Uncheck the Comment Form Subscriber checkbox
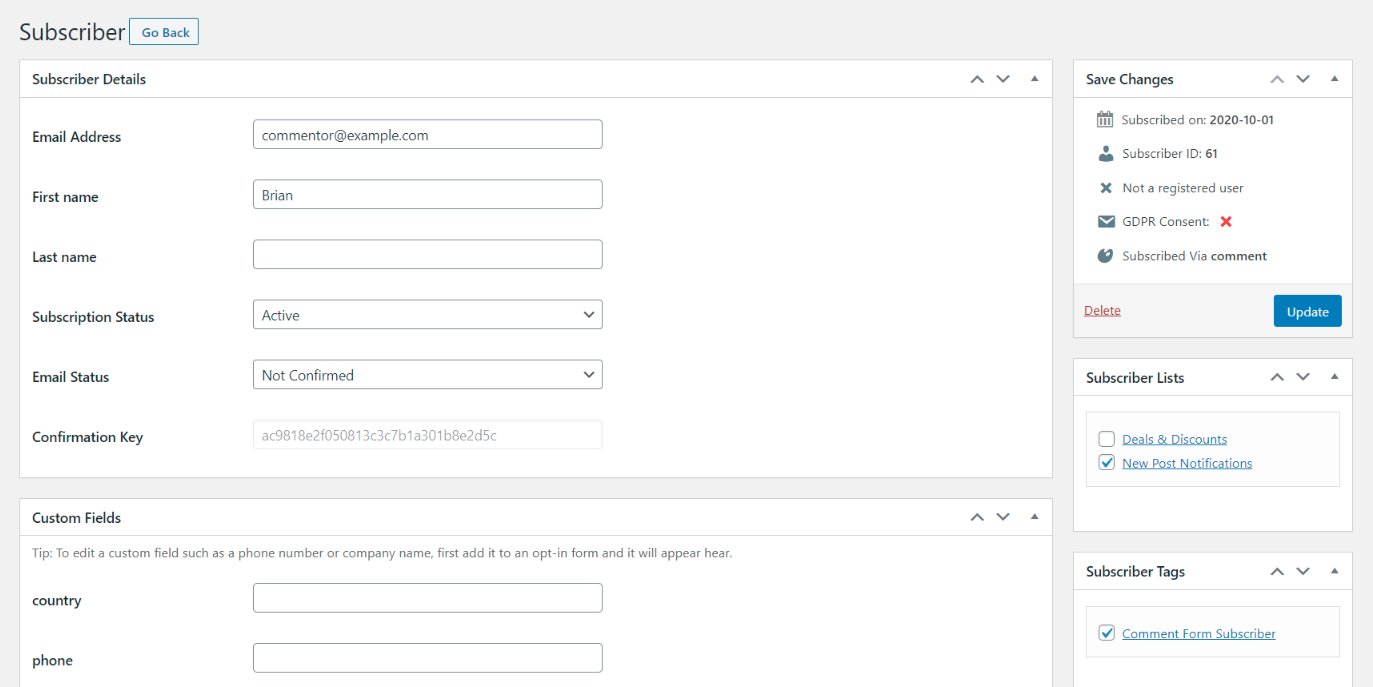 coord(1106,633)
